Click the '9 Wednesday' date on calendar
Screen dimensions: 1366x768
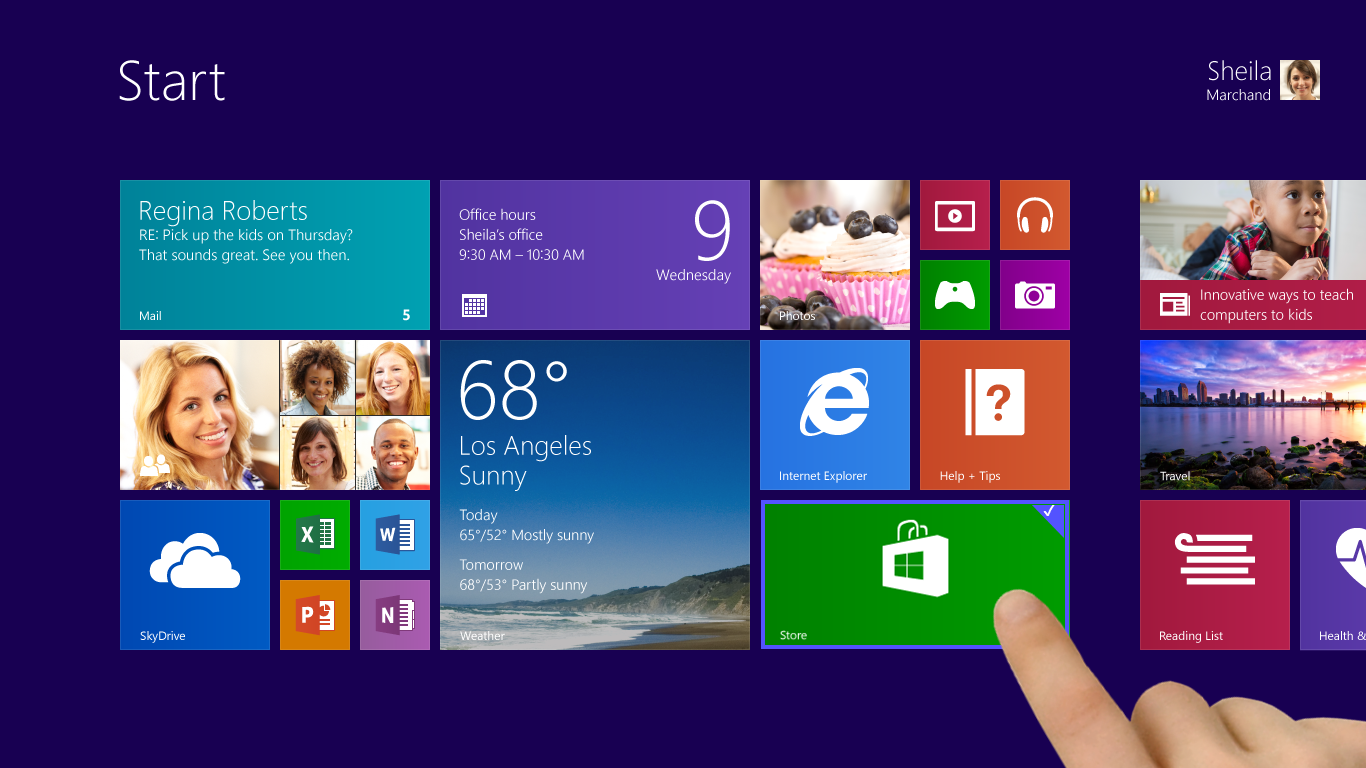click(694, 242)
